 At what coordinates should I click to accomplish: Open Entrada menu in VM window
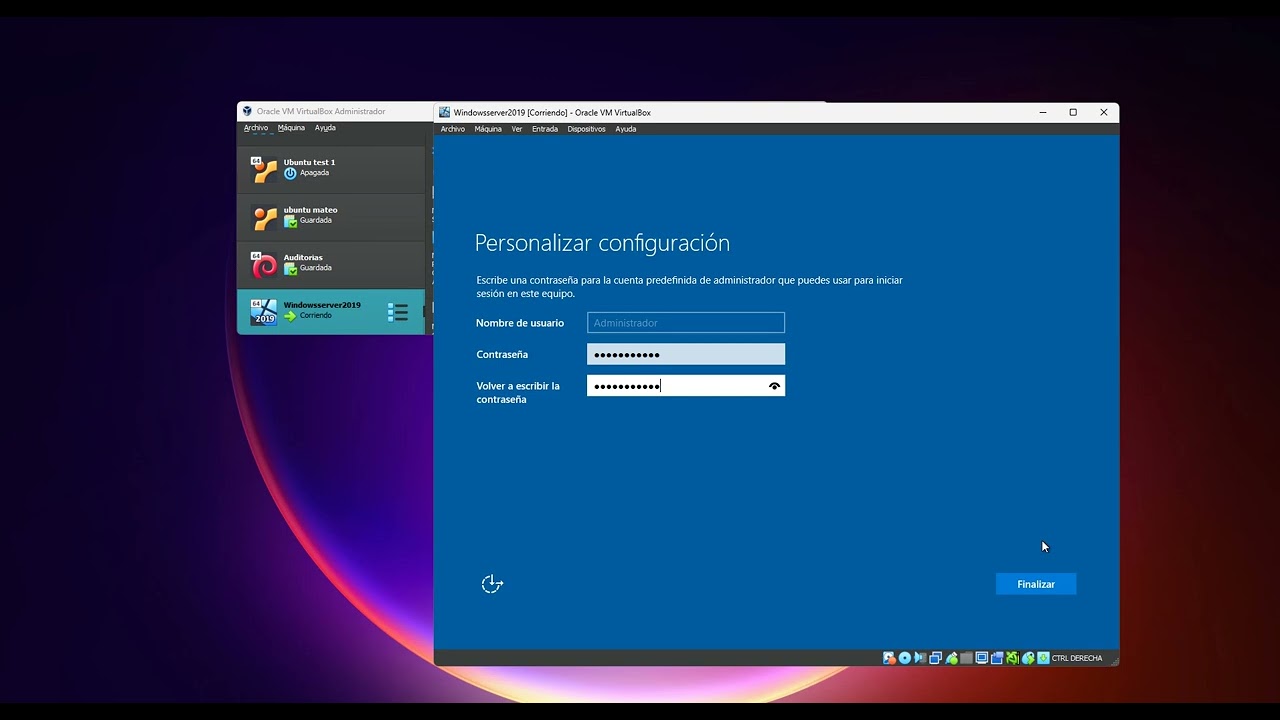tap(545, 129)
